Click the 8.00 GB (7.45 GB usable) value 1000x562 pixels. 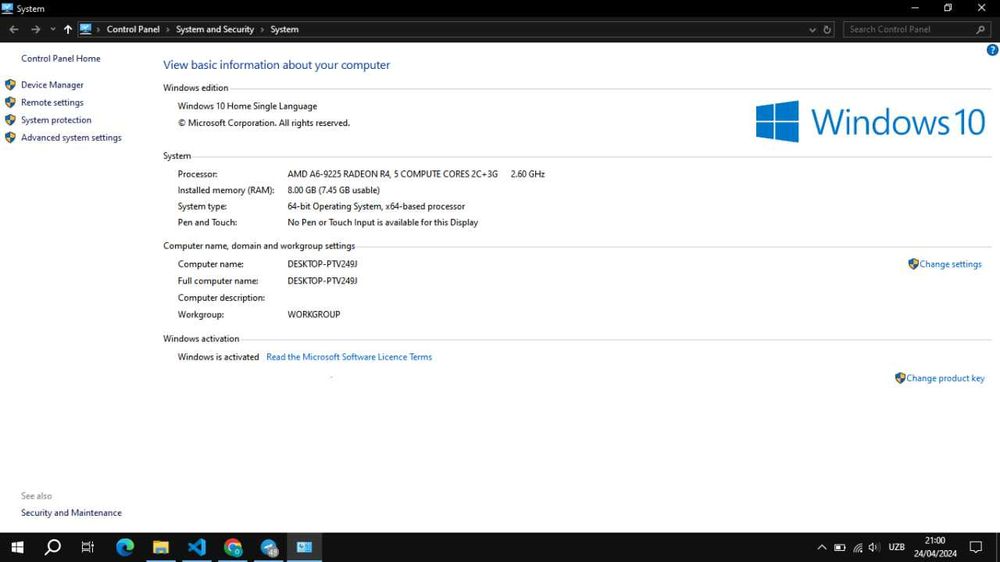tap(333, 190)
